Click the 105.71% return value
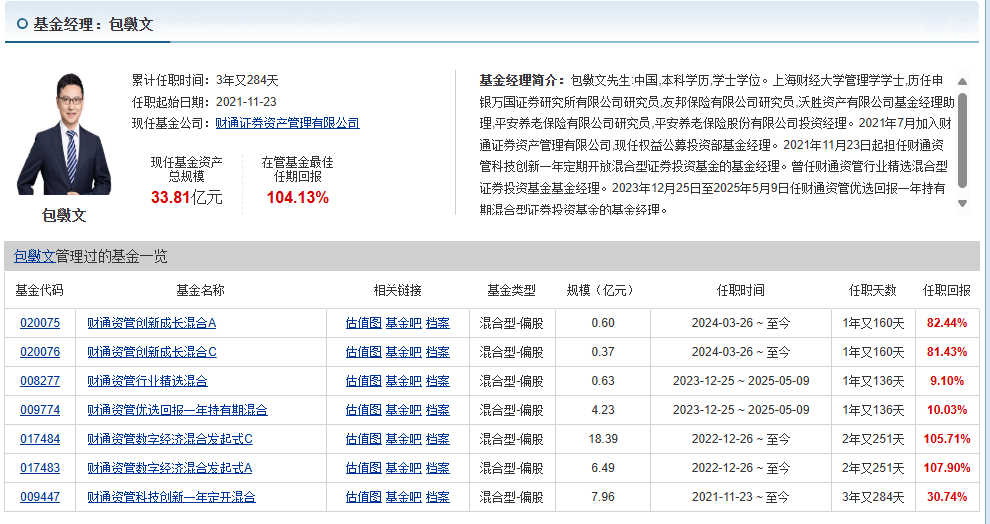Viewport: 990px width, 524px height. pyautogui.click(x=946, y=439)
